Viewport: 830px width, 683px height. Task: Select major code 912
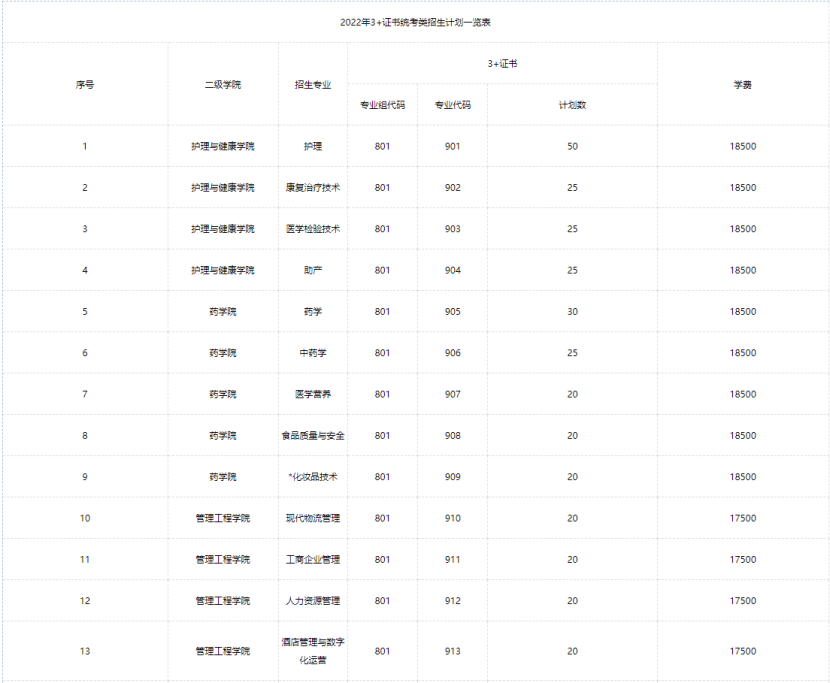(x=453, y=600)
